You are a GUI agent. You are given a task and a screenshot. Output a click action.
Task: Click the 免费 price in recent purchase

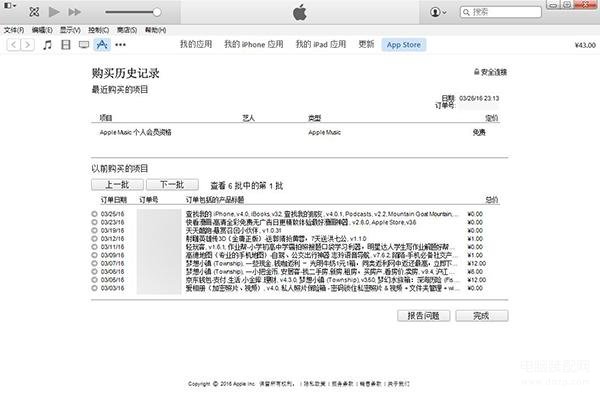[x=479, y=132]
